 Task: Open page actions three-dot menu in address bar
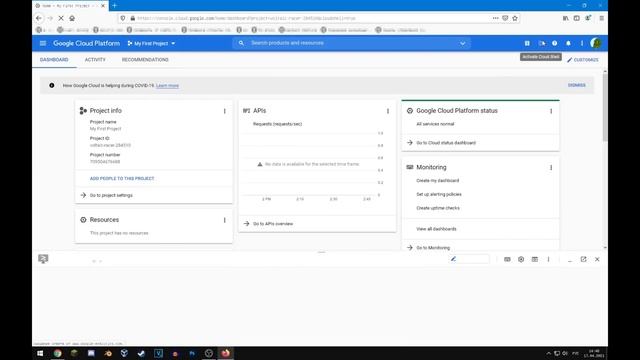click(x=495, y=18)
